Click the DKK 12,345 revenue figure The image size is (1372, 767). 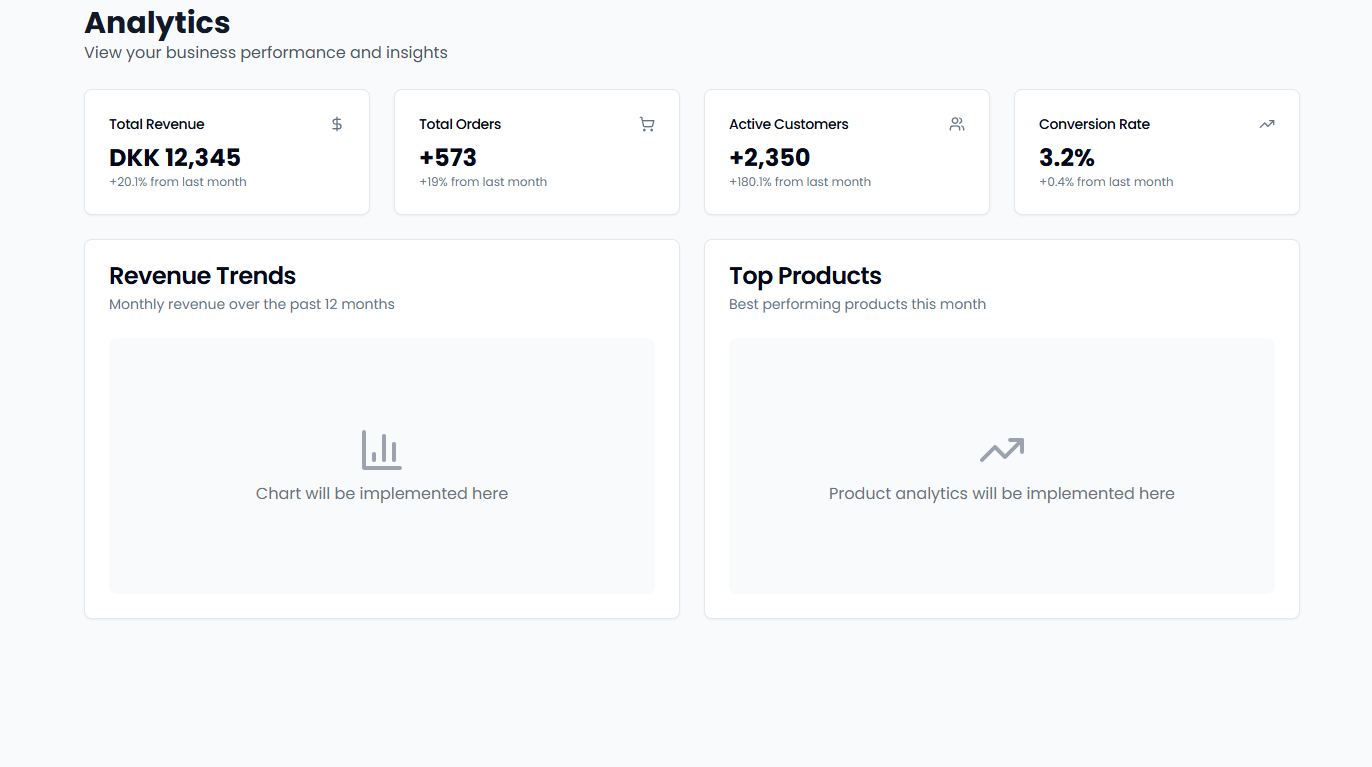click(174, 158)
